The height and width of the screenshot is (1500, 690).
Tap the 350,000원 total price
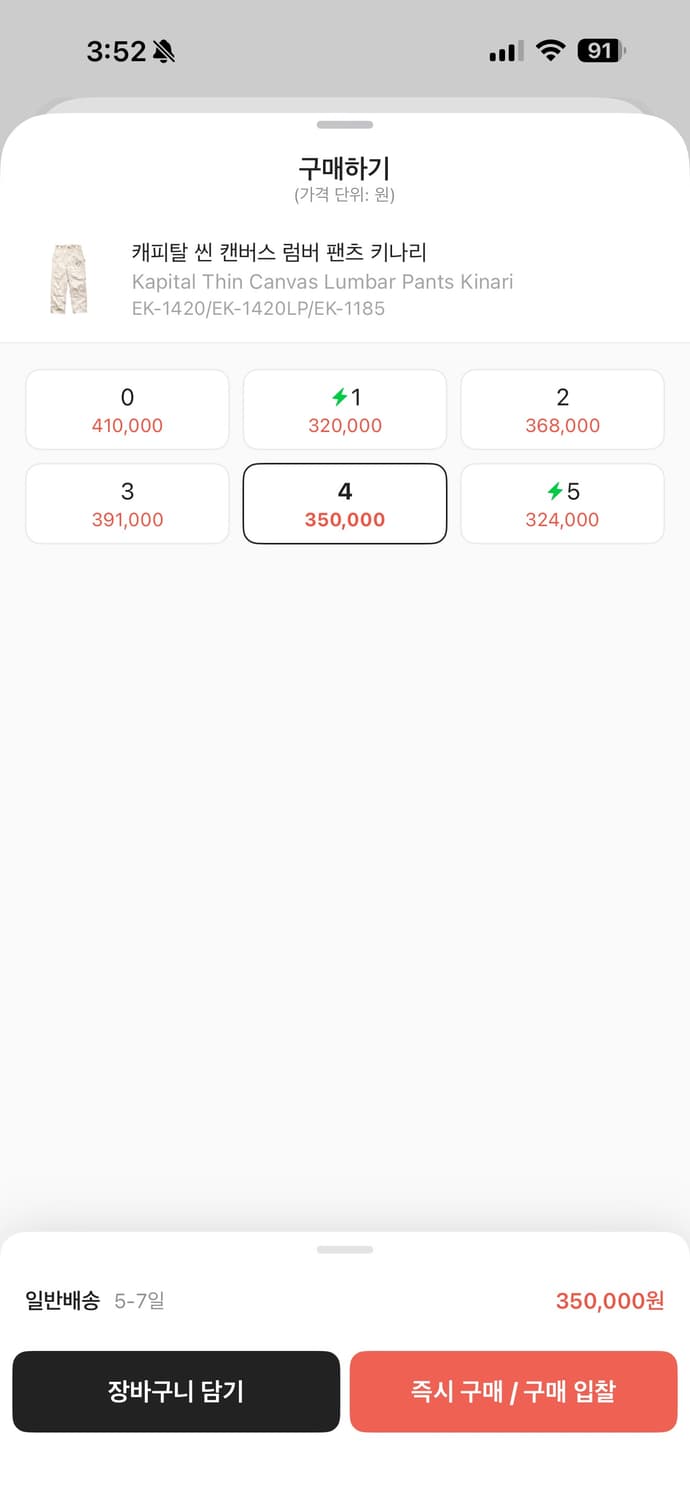pyautogui.click(x=609, y=1301)
